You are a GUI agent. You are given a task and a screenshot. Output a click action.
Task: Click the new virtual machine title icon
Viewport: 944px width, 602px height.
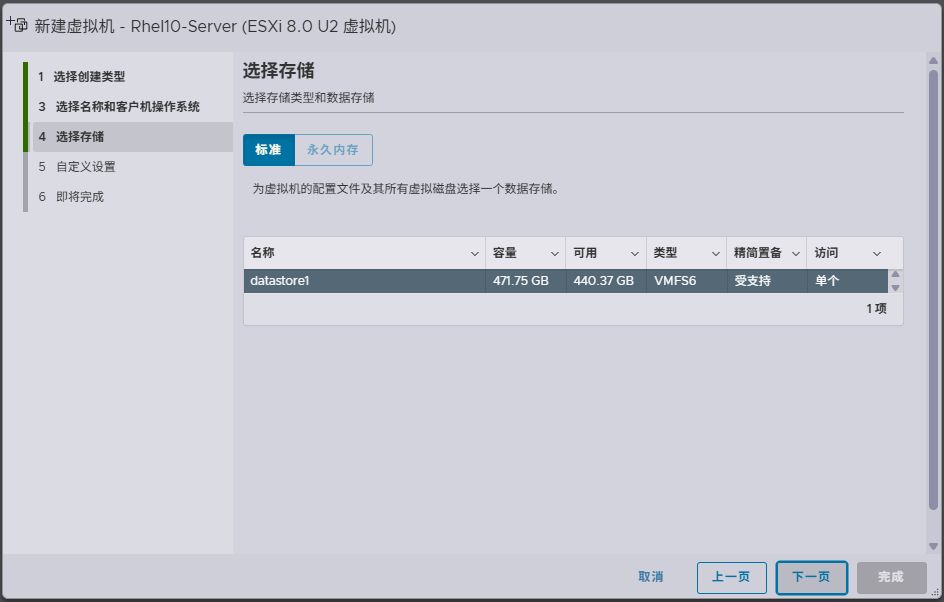click(17, 25)
